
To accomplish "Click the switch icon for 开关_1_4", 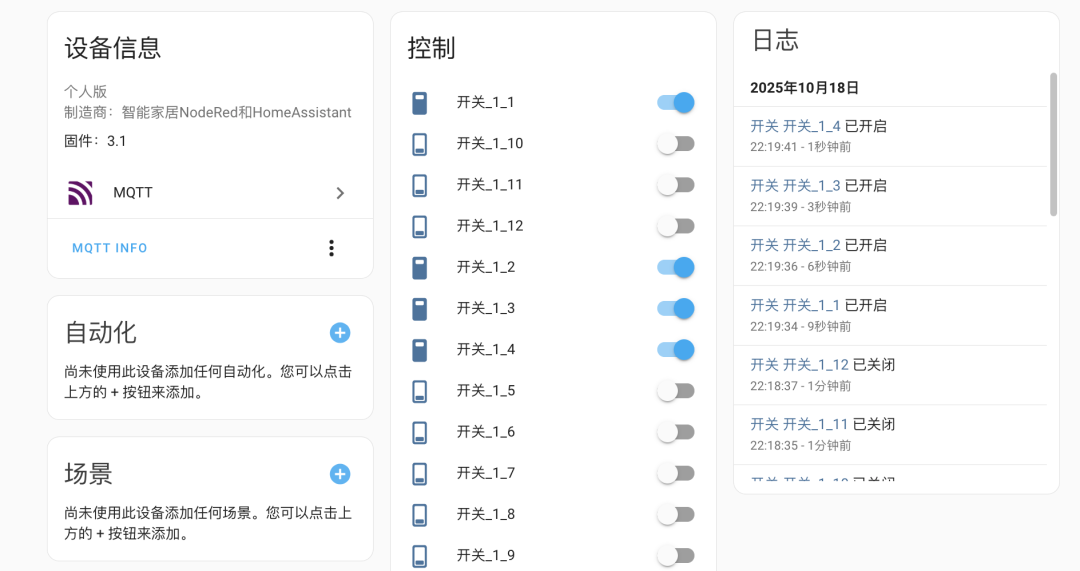I will click(x=419, y=350).
